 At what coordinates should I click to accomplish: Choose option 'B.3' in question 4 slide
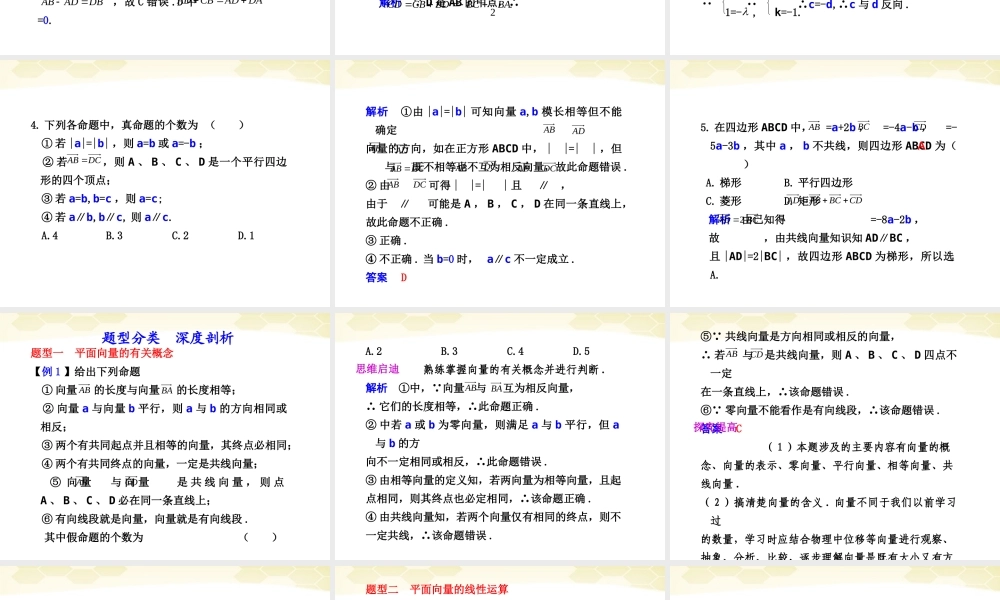tap(114, 235)
